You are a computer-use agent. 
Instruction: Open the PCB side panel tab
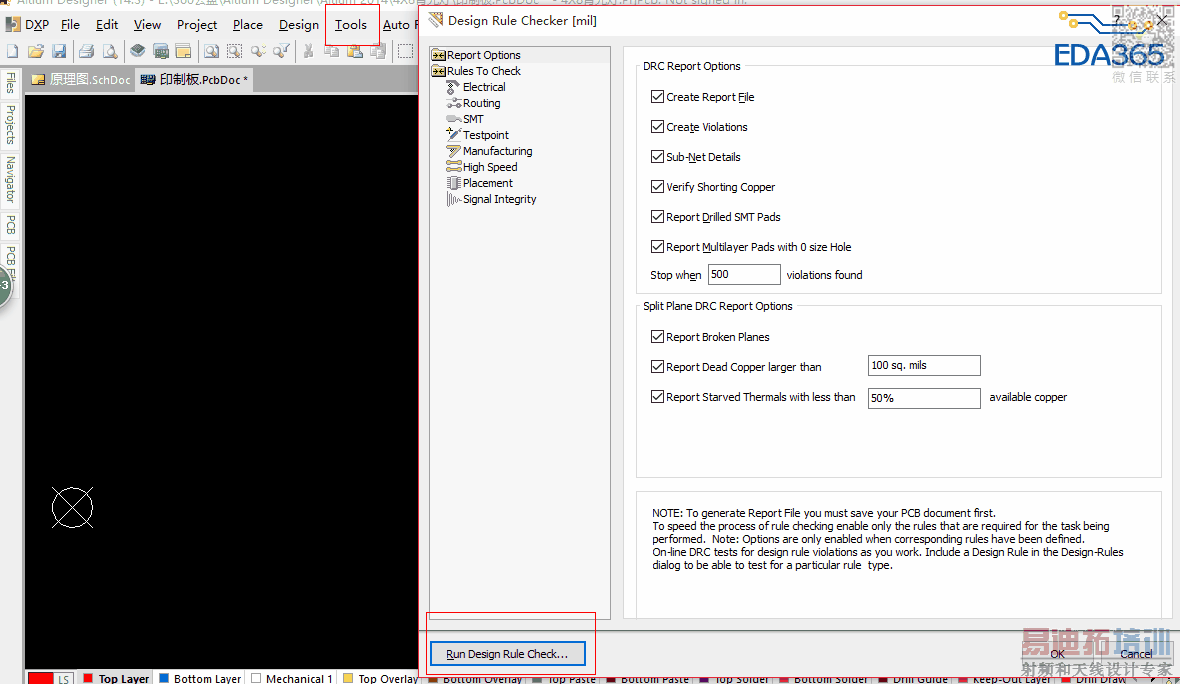click(x=11, y=225)
